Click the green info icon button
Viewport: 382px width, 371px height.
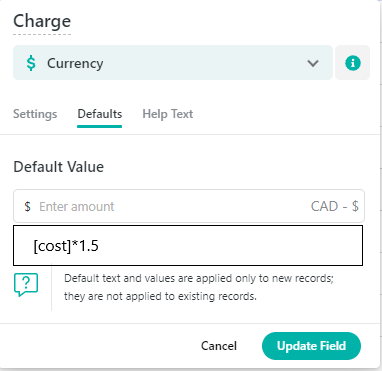353,63
